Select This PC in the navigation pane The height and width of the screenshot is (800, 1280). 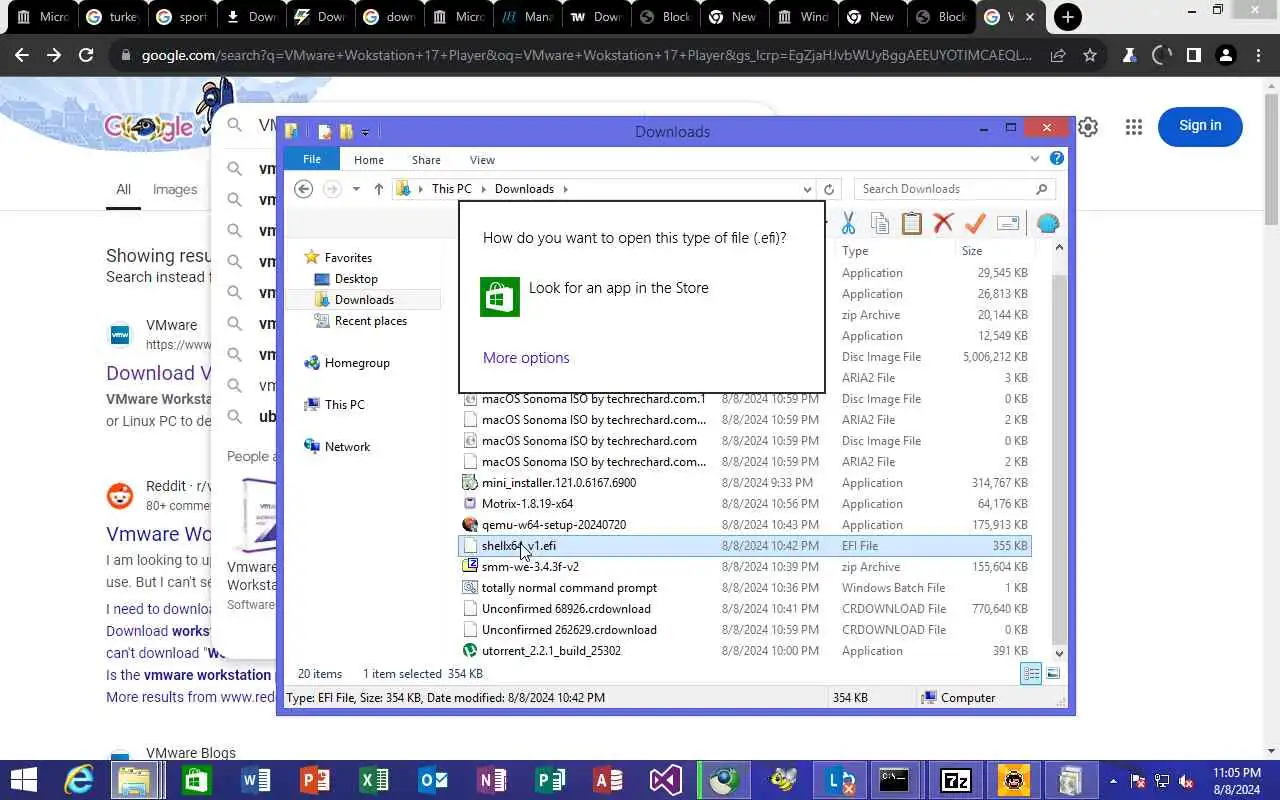coord(344,405)
